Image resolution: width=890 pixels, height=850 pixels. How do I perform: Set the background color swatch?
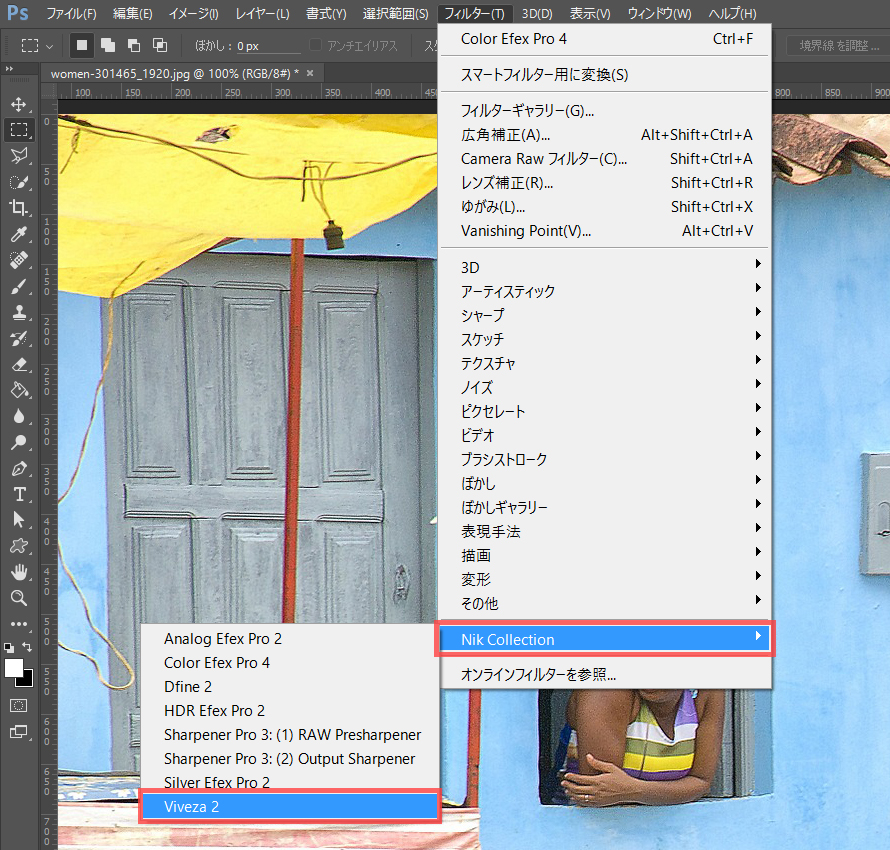pyautogui.click(x=27, y=680)
